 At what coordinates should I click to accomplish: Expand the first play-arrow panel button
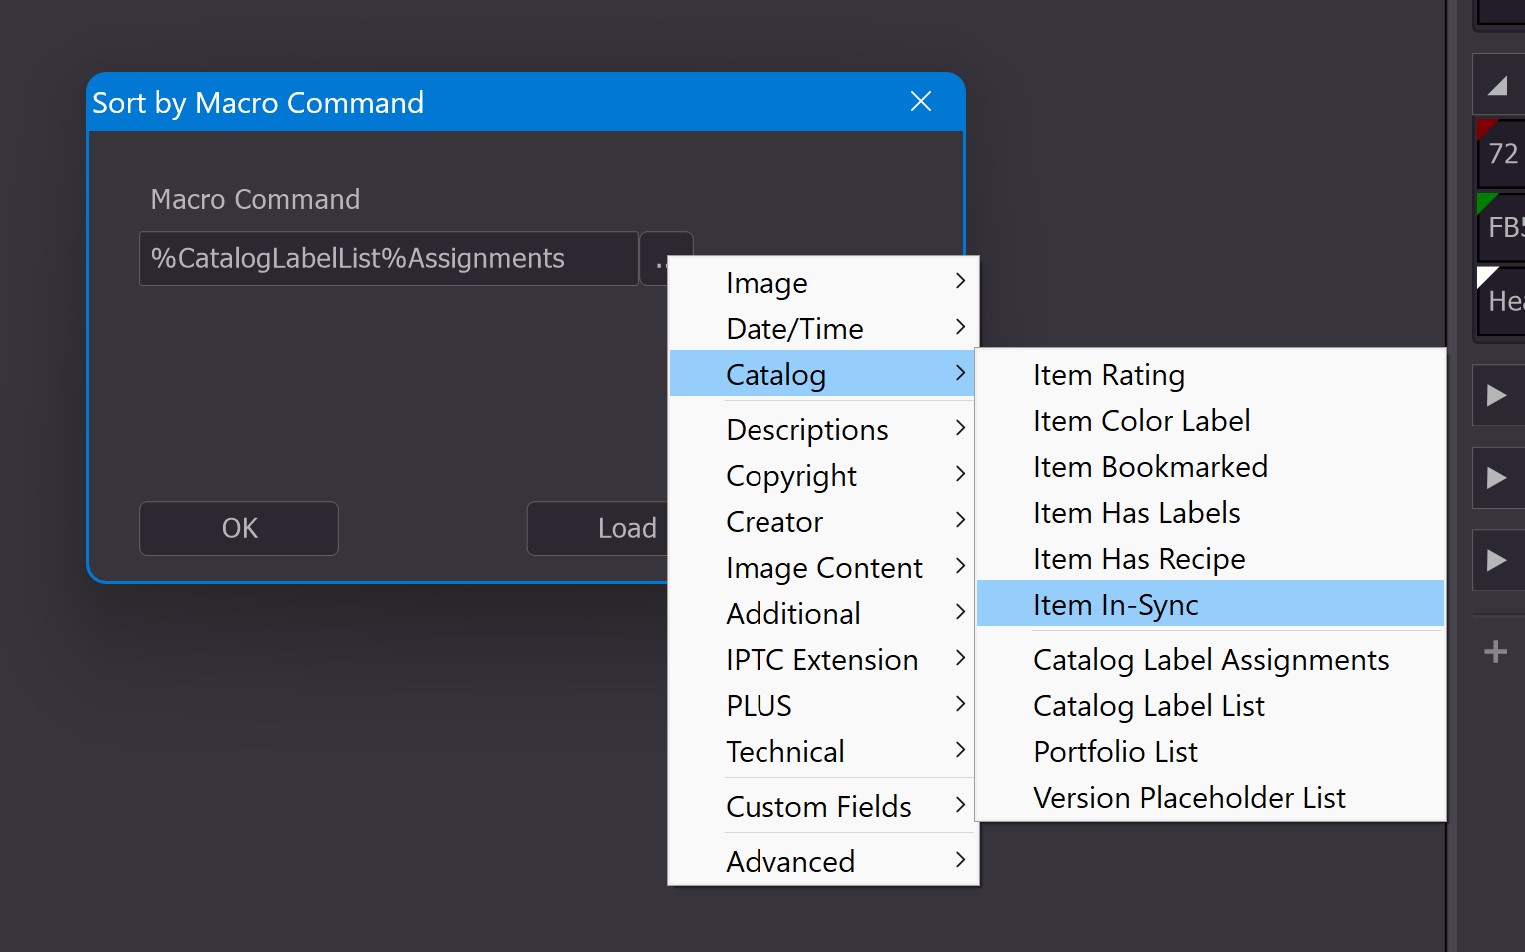point(1497,395)
